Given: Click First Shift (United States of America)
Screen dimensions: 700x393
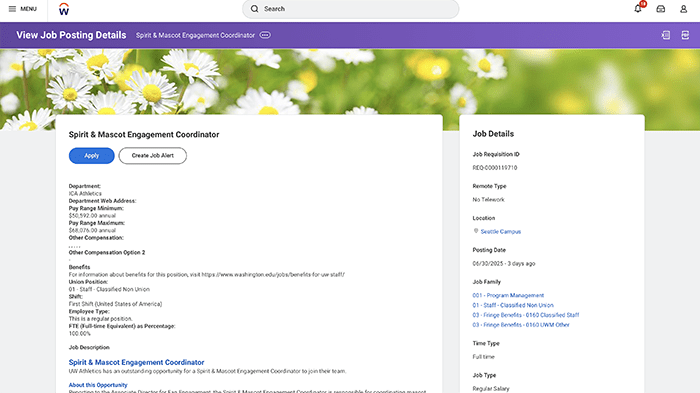Looking at the screenshot, I should (x=115, y=304).
